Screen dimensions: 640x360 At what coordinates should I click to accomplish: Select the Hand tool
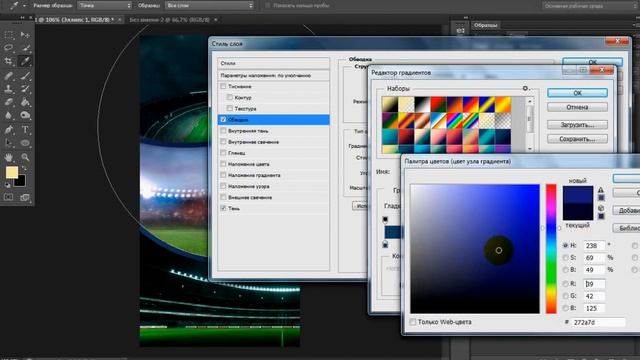coord(9,157)
